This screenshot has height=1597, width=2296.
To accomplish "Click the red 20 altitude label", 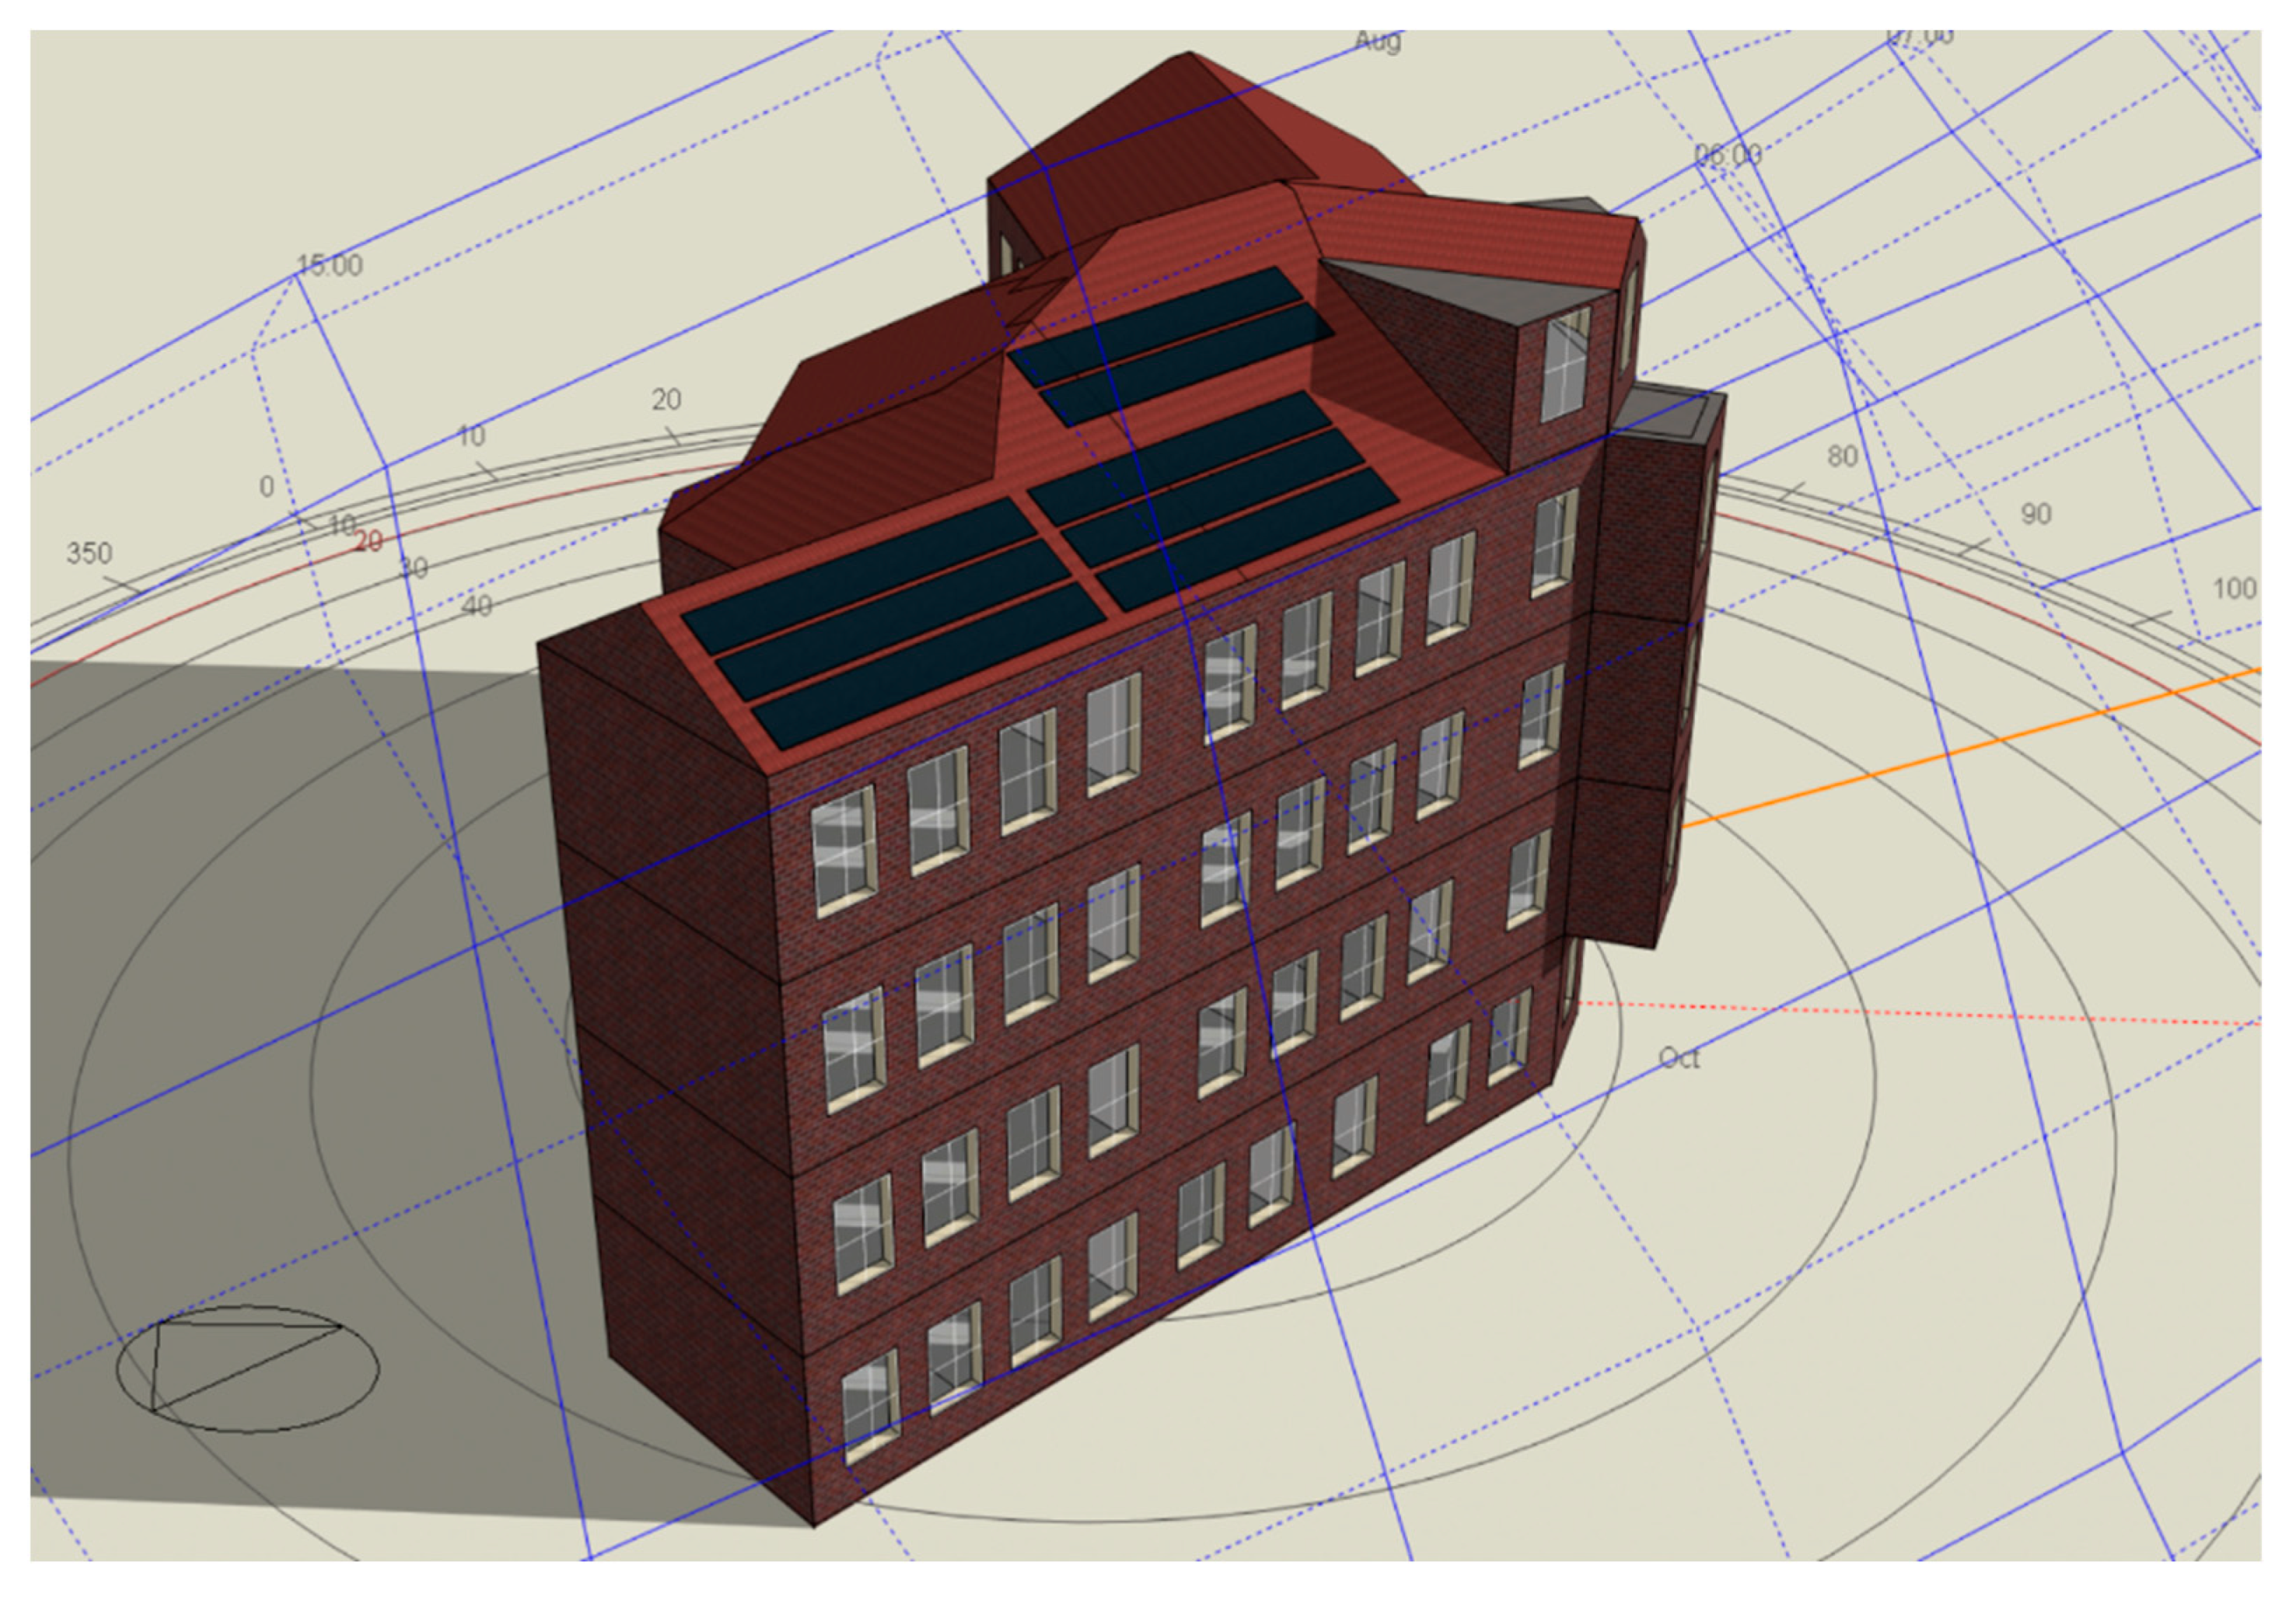I will 368,542.
